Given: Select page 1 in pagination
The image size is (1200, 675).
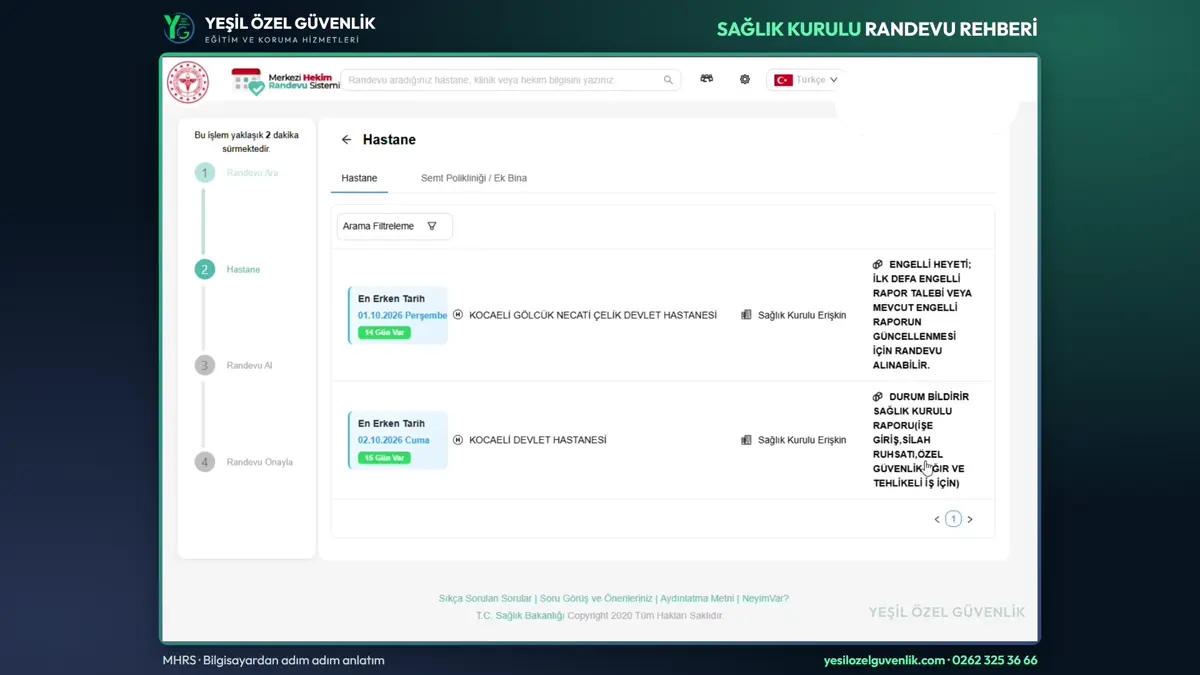Looking at the screenshot, I should (x=953, y=519).
